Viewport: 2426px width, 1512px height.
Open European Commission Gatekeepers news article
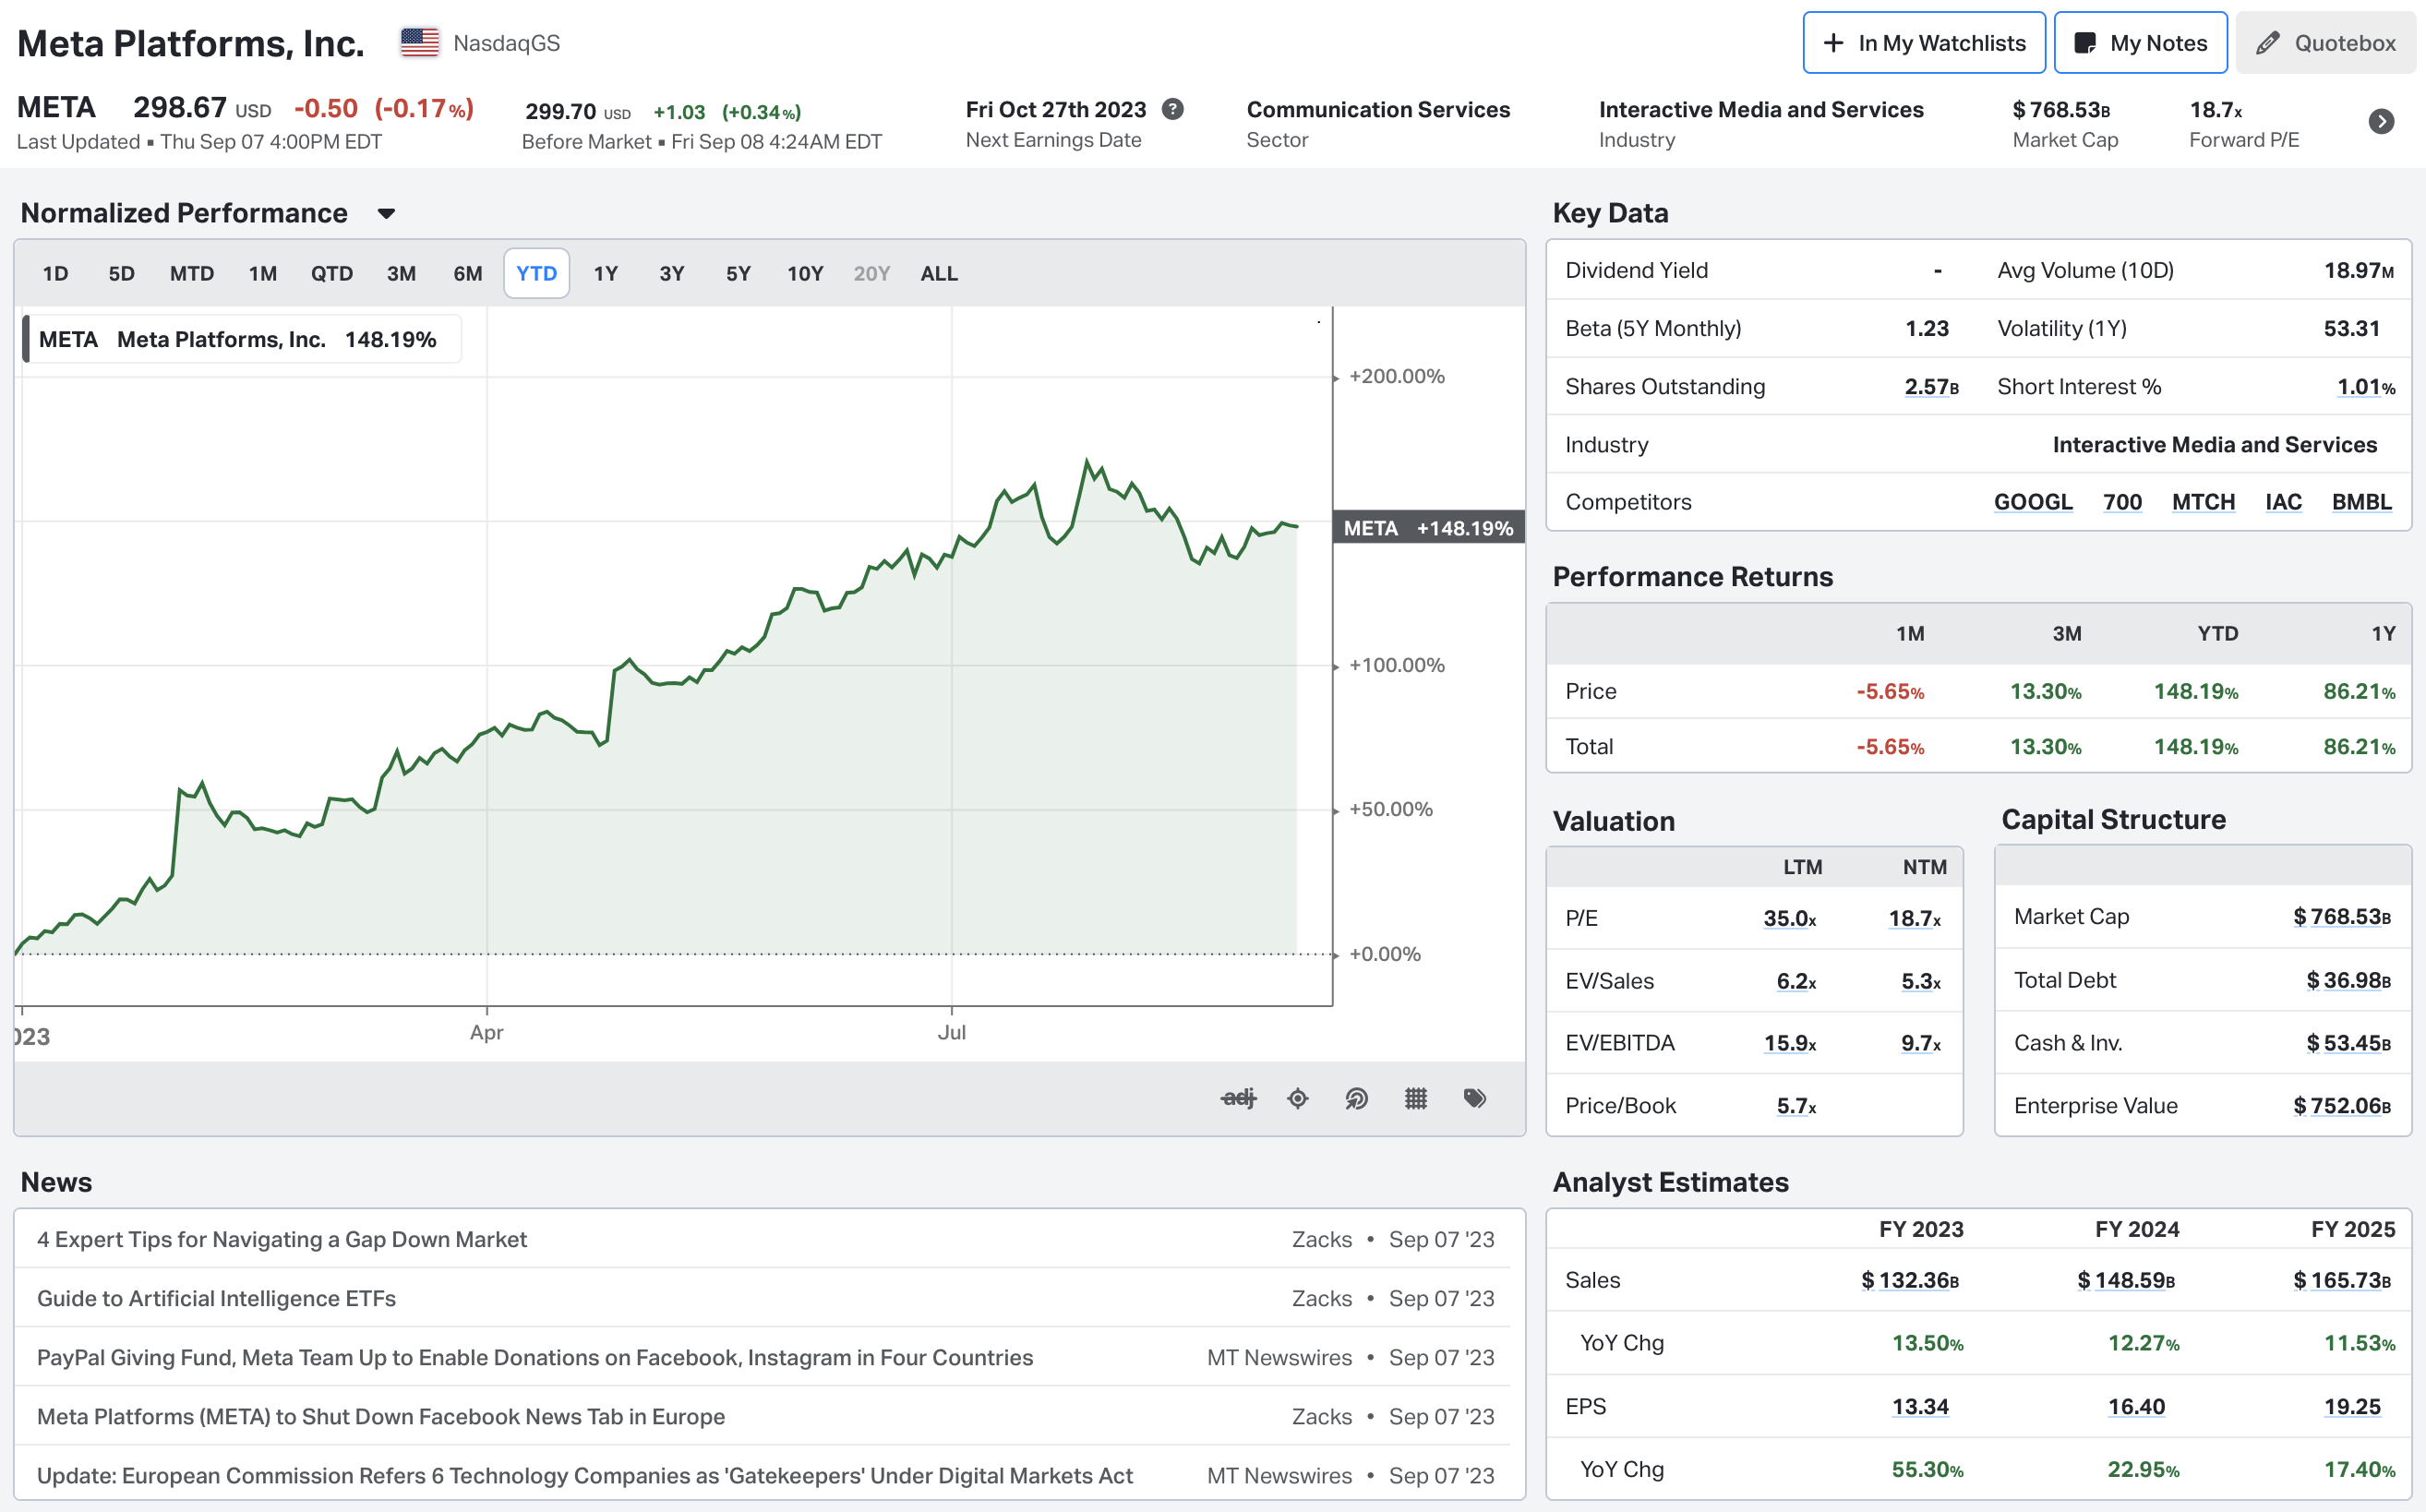click(585, 1475)
